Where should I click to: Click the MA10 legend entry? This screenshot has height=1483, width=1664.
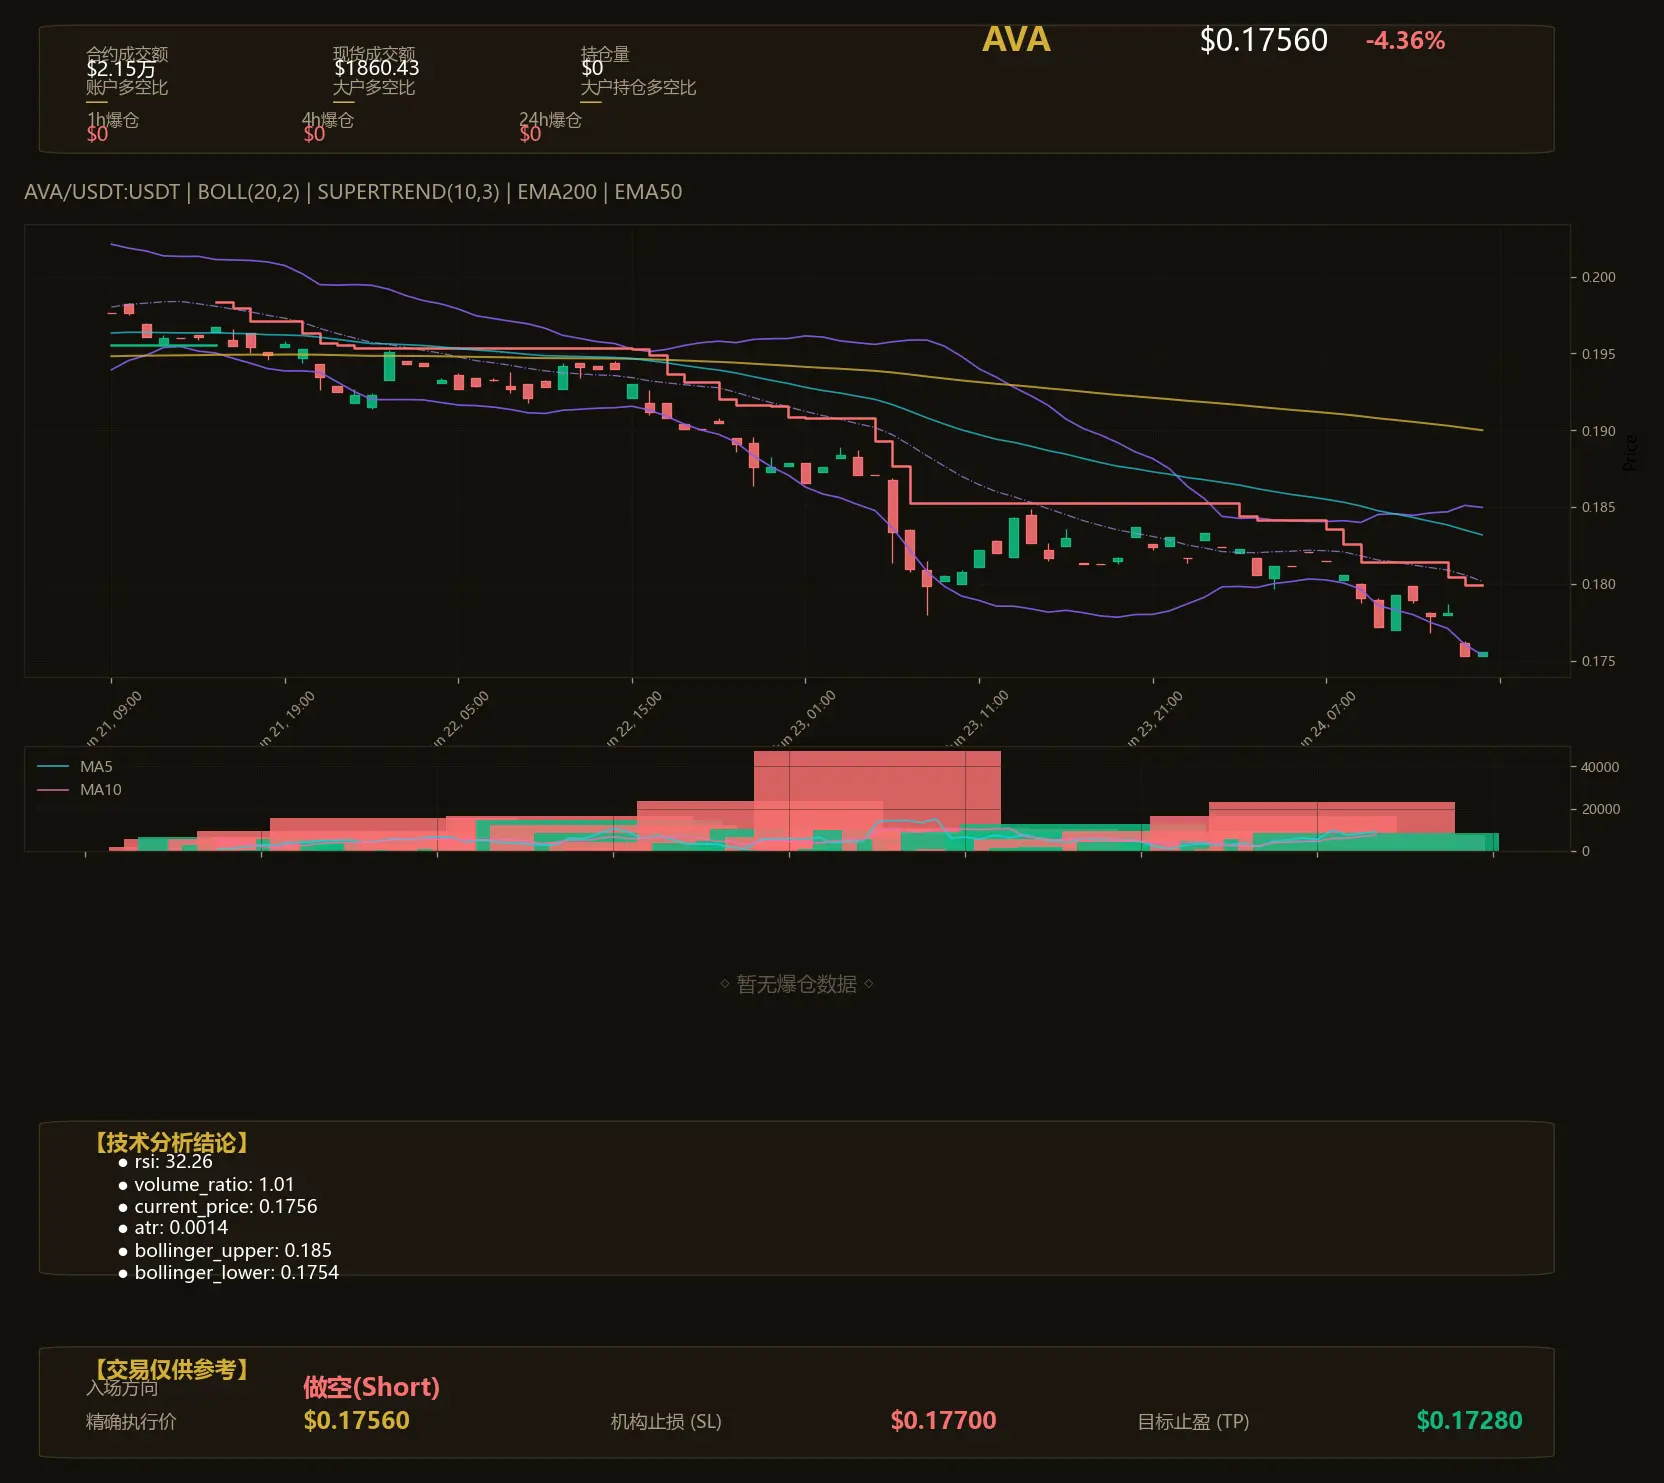coord(79,790)
